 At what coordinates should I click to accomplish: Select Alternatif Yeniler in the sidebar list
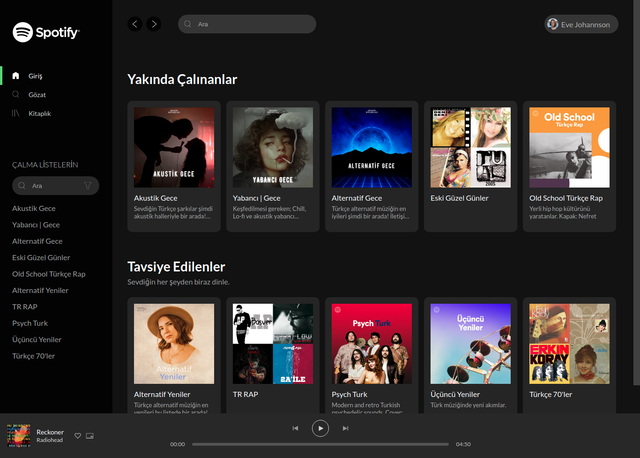point(40,290)
